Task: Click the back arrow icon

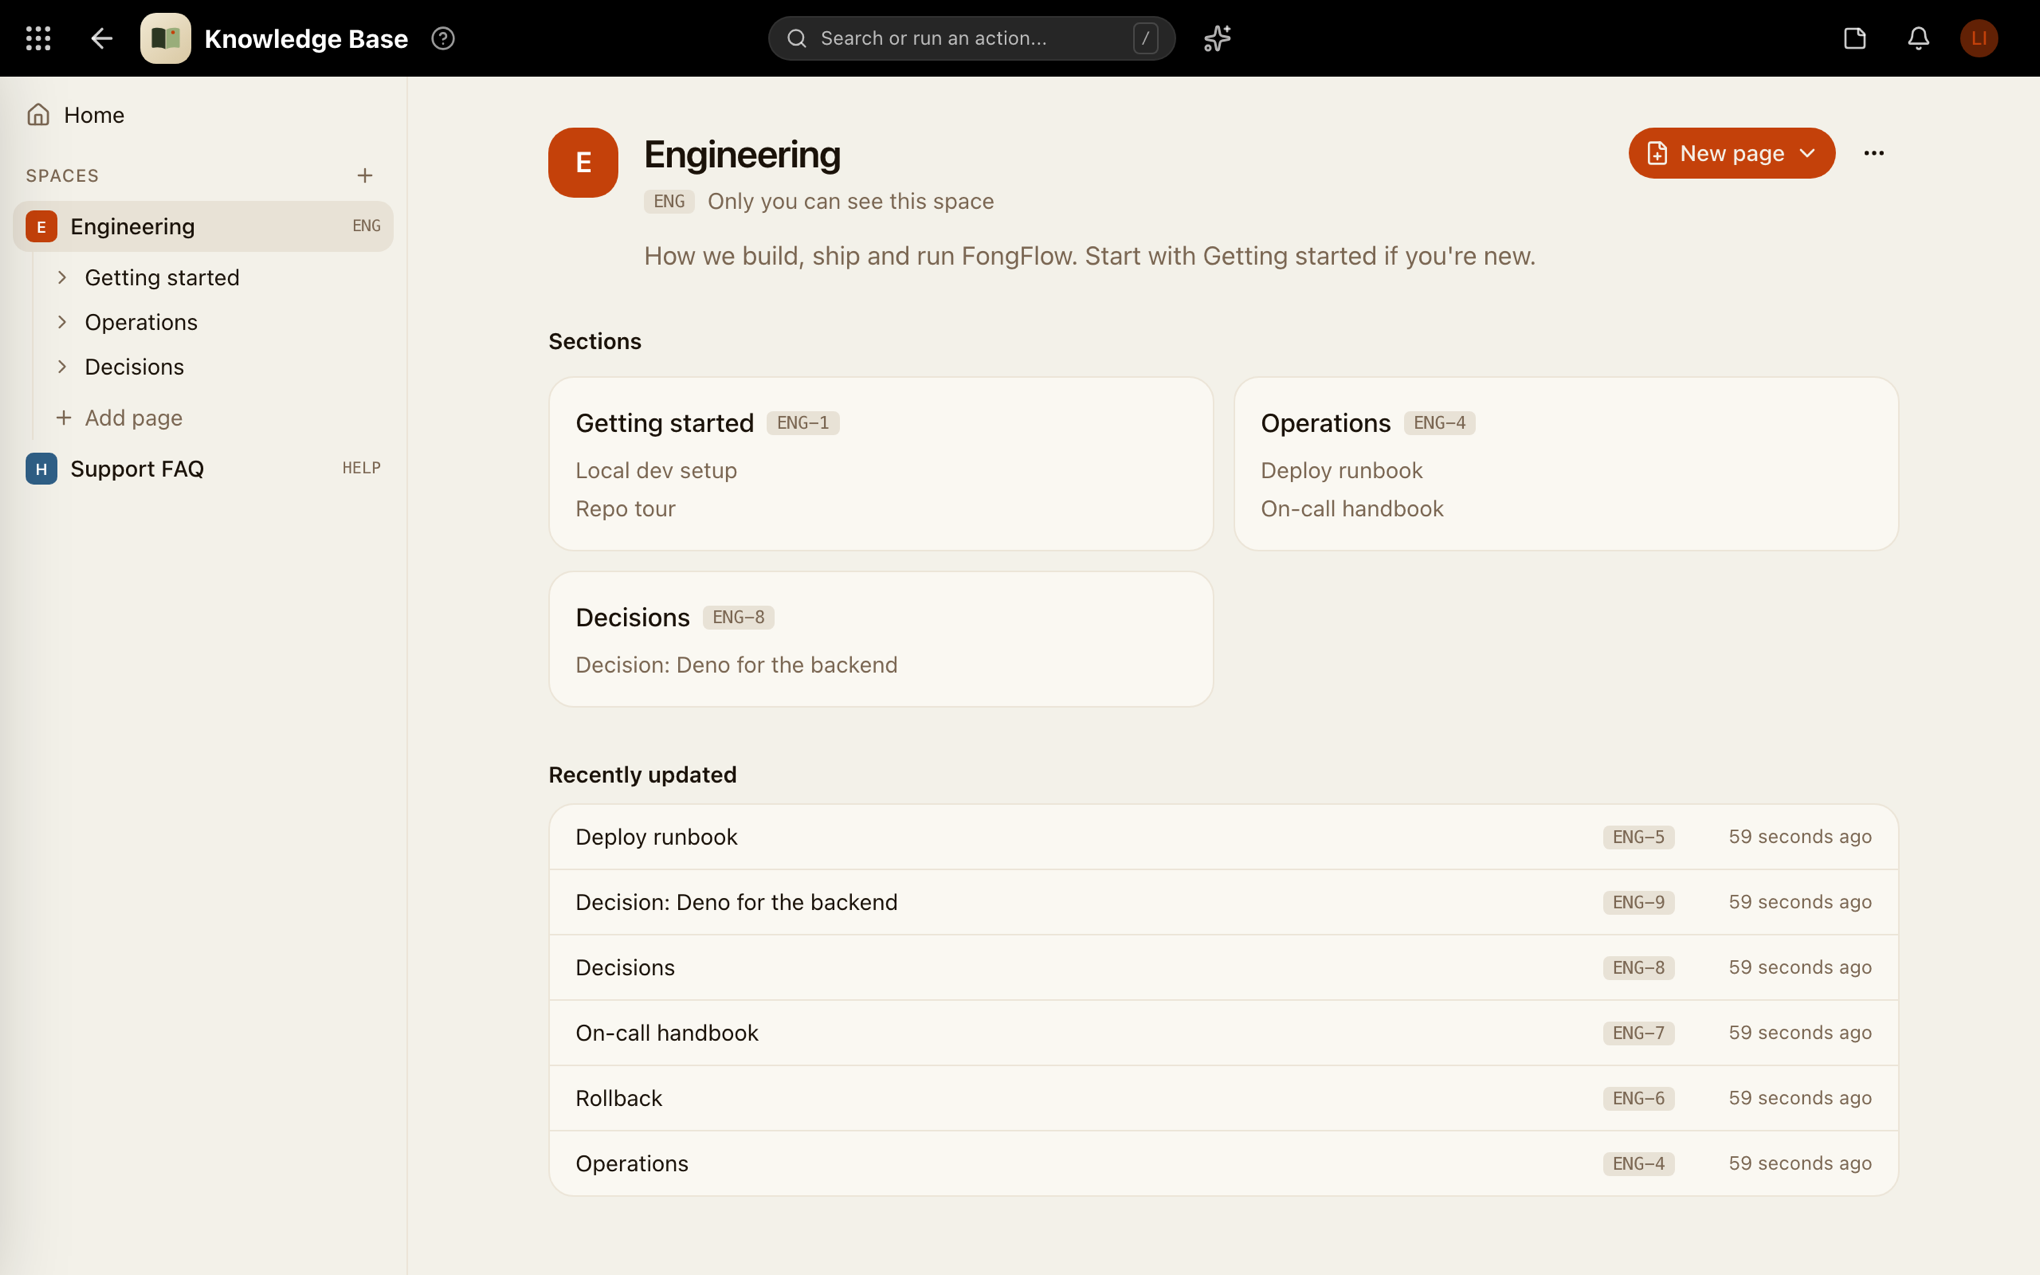Action: coord(101,38)
